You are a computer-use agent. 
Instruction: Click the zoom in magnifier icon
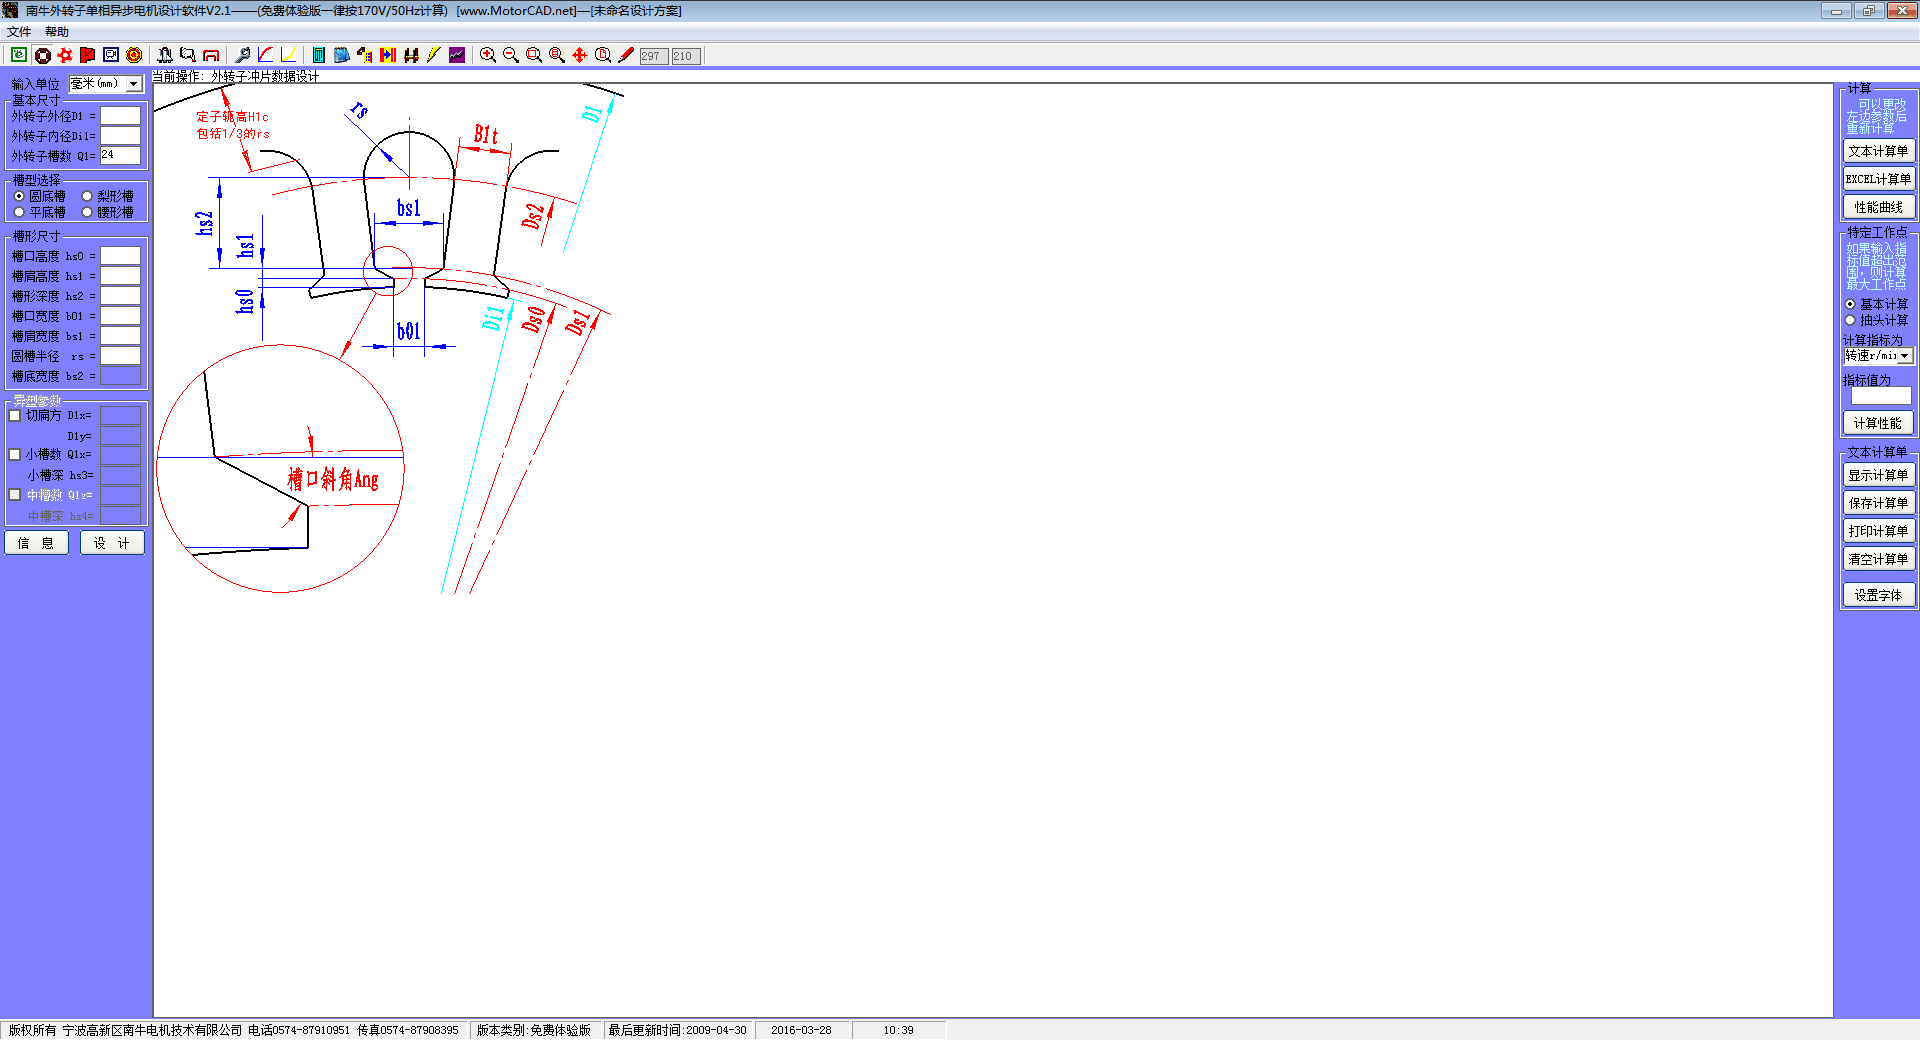click(x=487, y=56)
